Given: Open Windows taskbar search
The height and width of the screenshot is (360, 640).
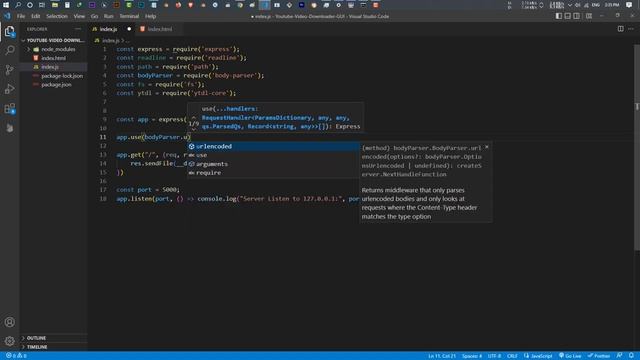Looking at the screenshot, I should [18, 5].
